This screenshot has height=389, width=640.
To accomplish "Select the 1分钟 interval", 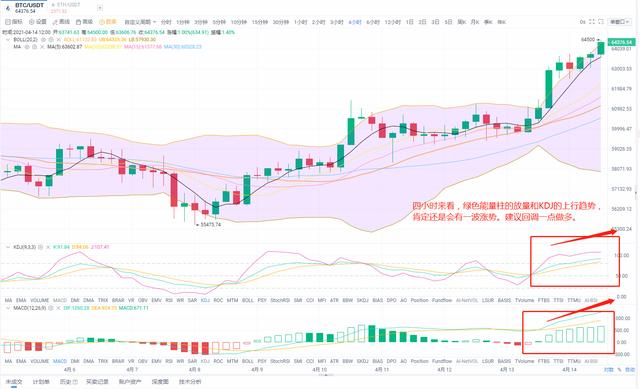I will (182, 22).
